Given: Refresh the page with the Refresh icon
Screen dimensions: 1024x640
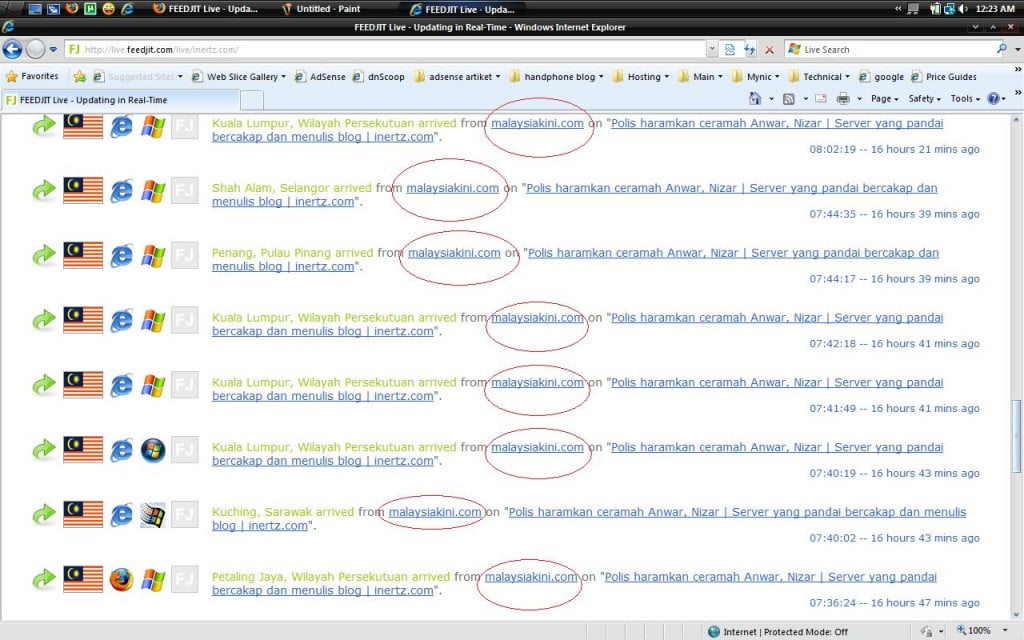Looking at the screenshot, I should click(750, 50).
